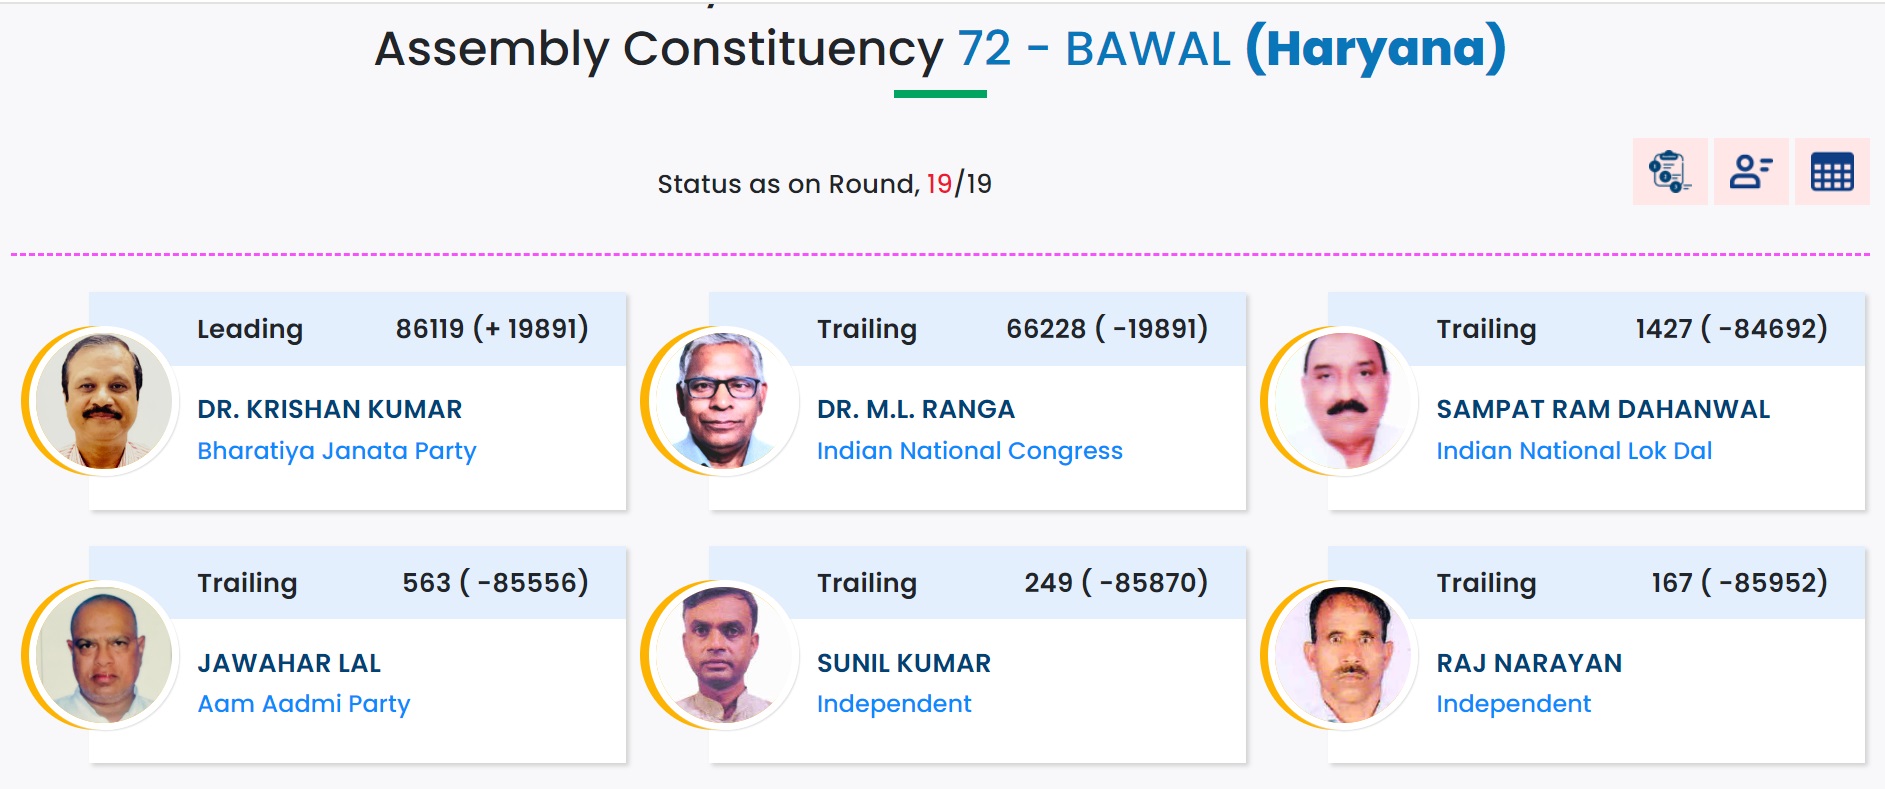Click the candidate list person icon
Screen dimensions: 1885x789
click(1751, 172)
